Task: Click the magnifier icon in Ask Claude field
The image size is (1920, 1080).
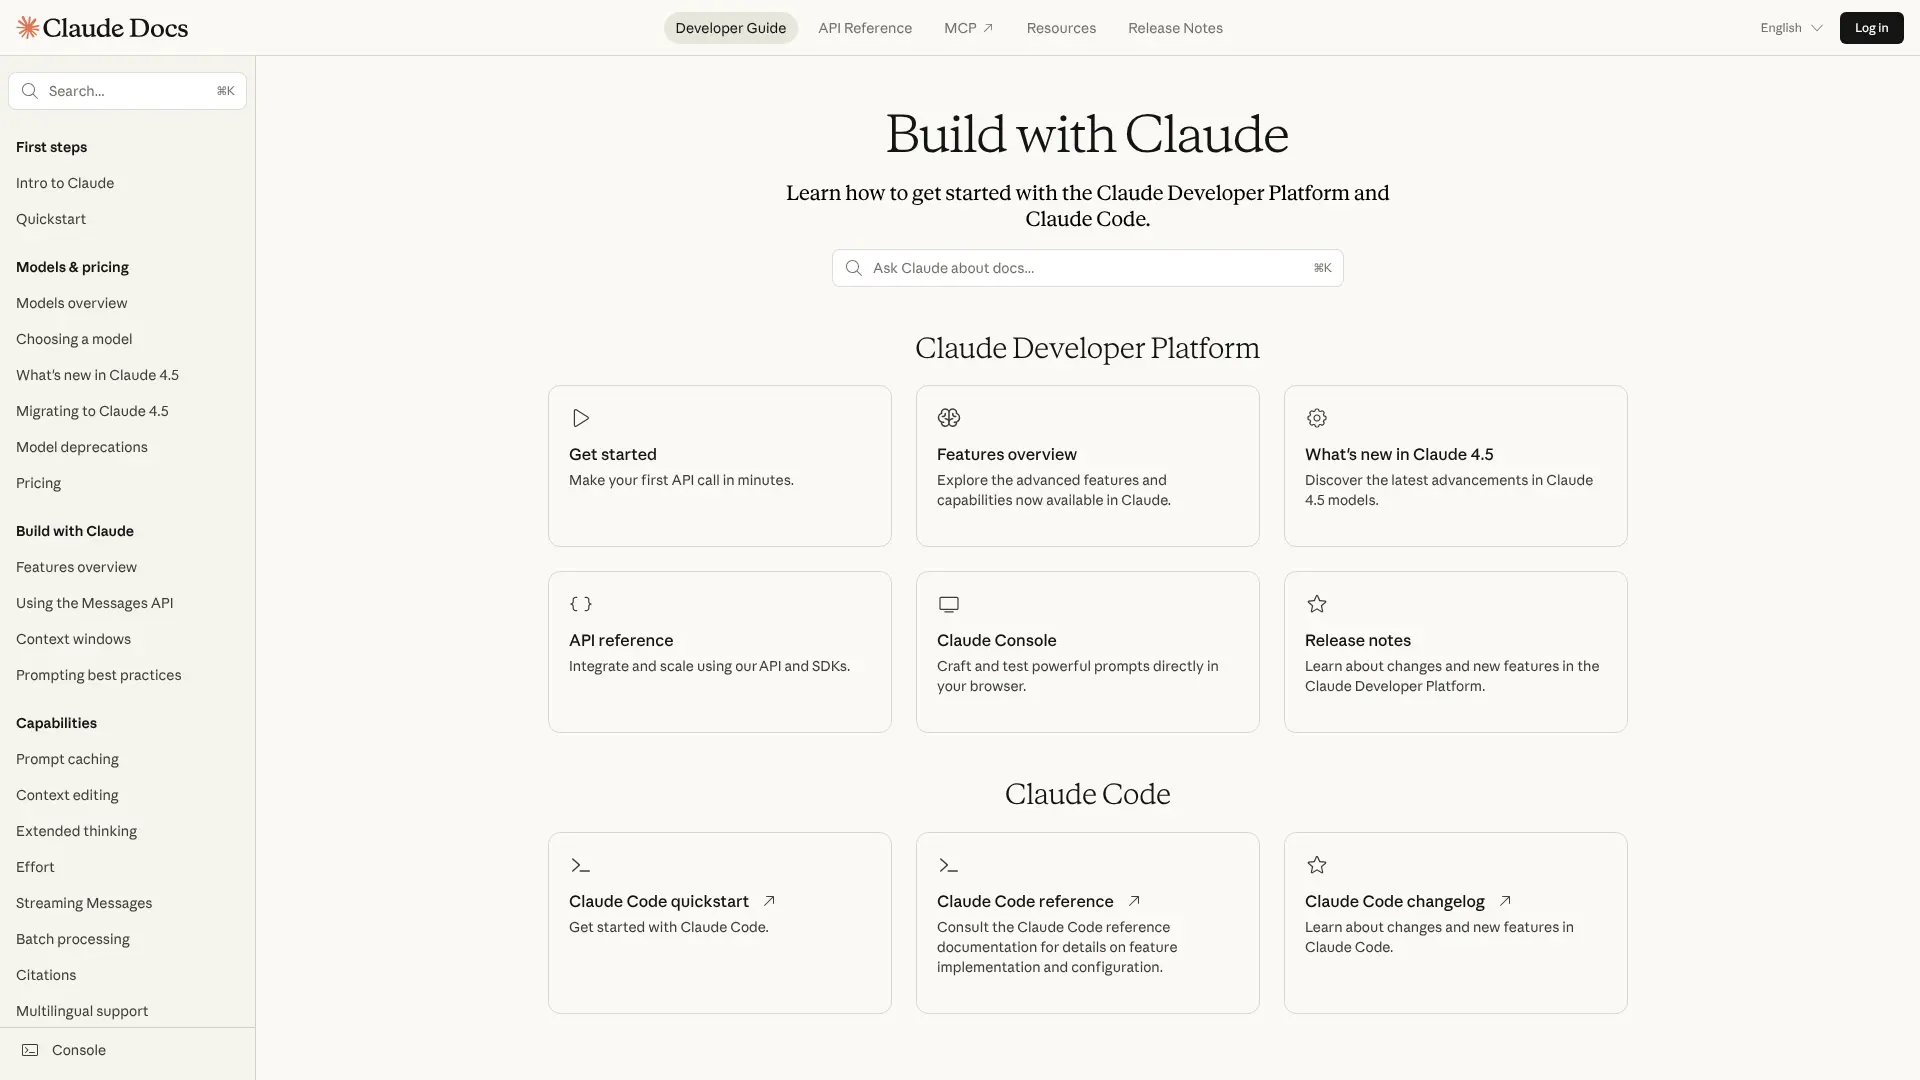Action: pyautogui.click(x=853, y=268)
